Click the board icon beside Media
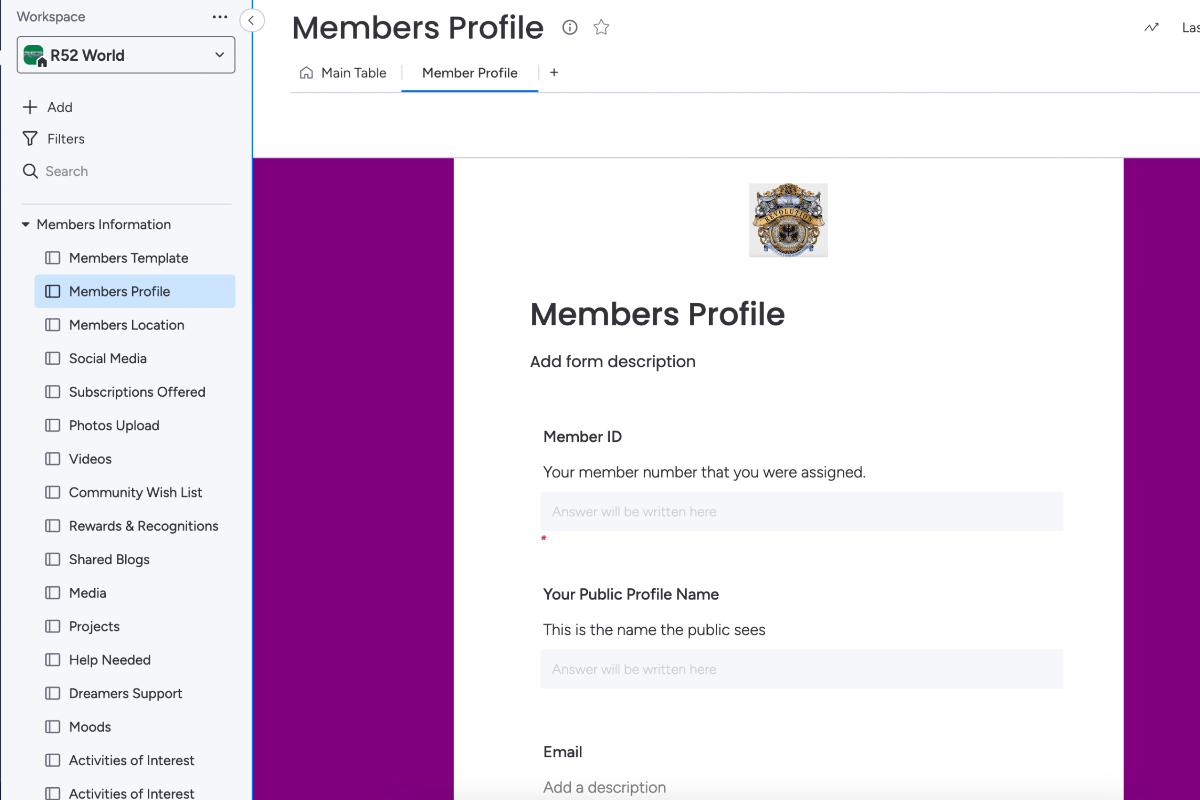Image resolution: width=1200 pixels, height=800 pixels. coord(53,593)
